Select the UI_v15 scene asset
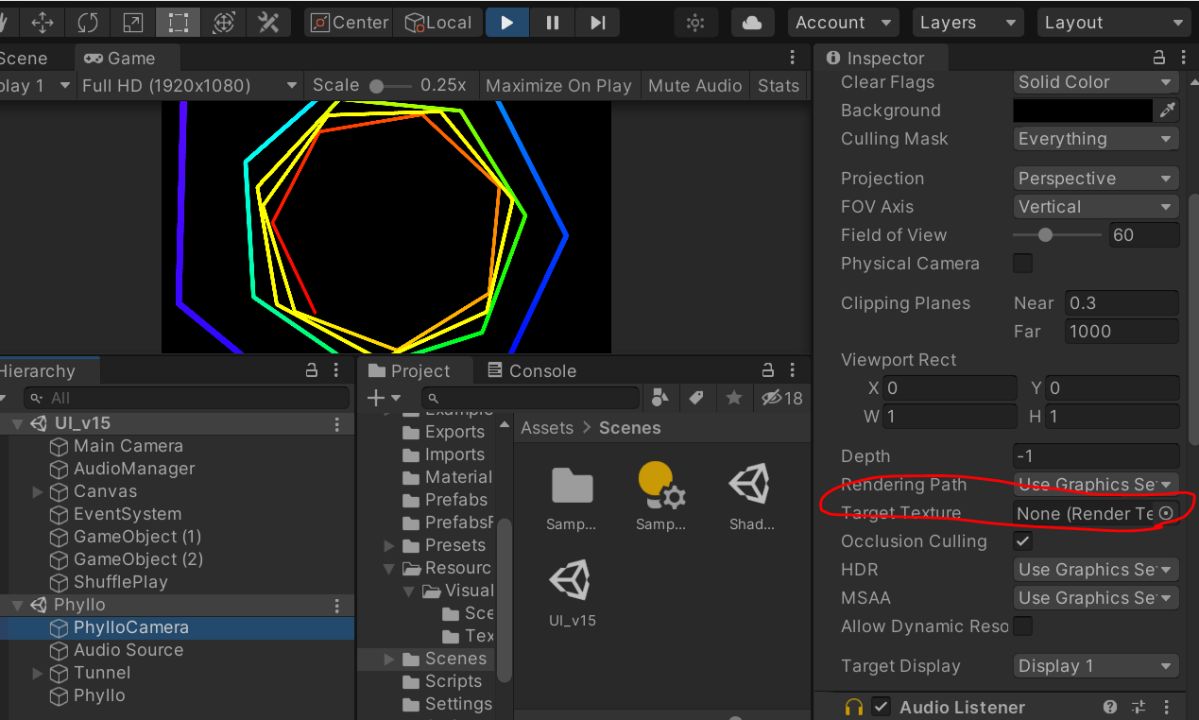 (572, 593)
